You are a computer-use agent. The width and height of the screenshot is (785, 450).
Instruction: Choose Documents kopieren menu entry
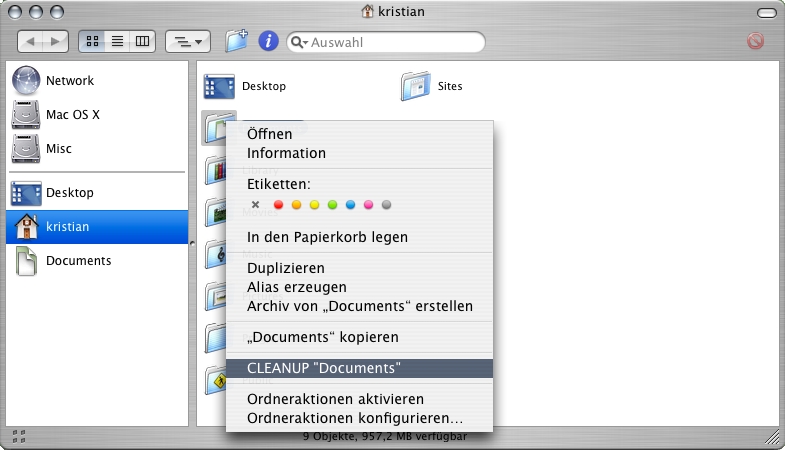[x=359, y=337]
